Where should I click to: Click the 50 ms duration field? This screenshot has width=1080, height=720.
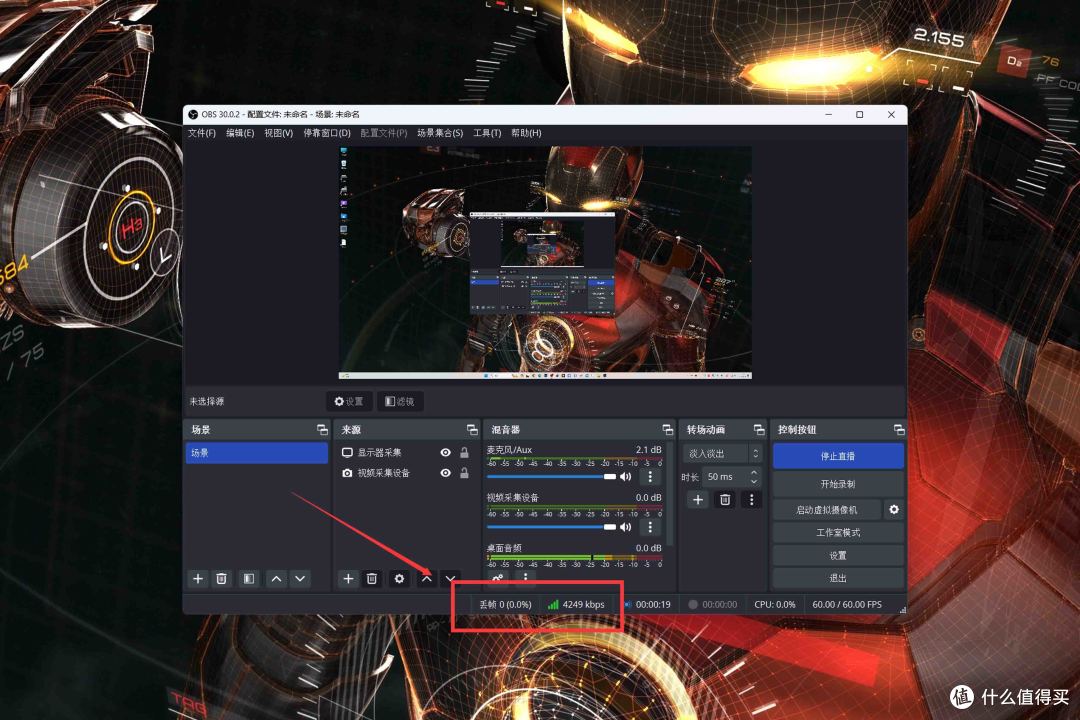[726, 477]
